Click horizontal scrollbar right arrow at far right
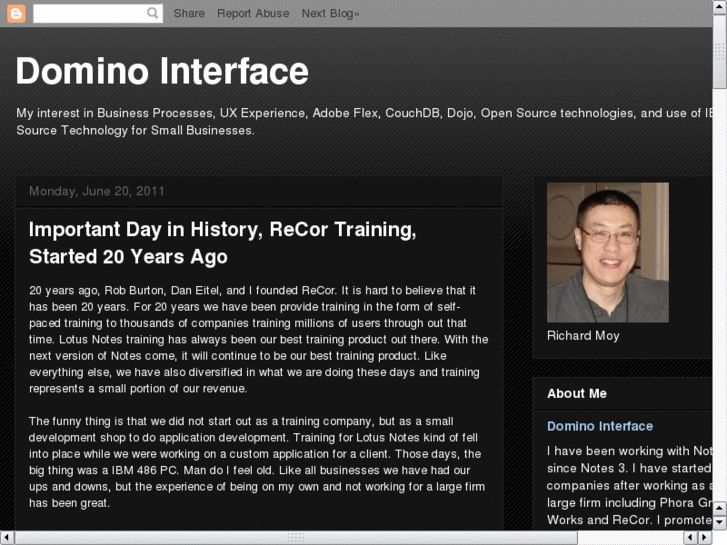This screenshot has height=545, width=727. point(705,538)
